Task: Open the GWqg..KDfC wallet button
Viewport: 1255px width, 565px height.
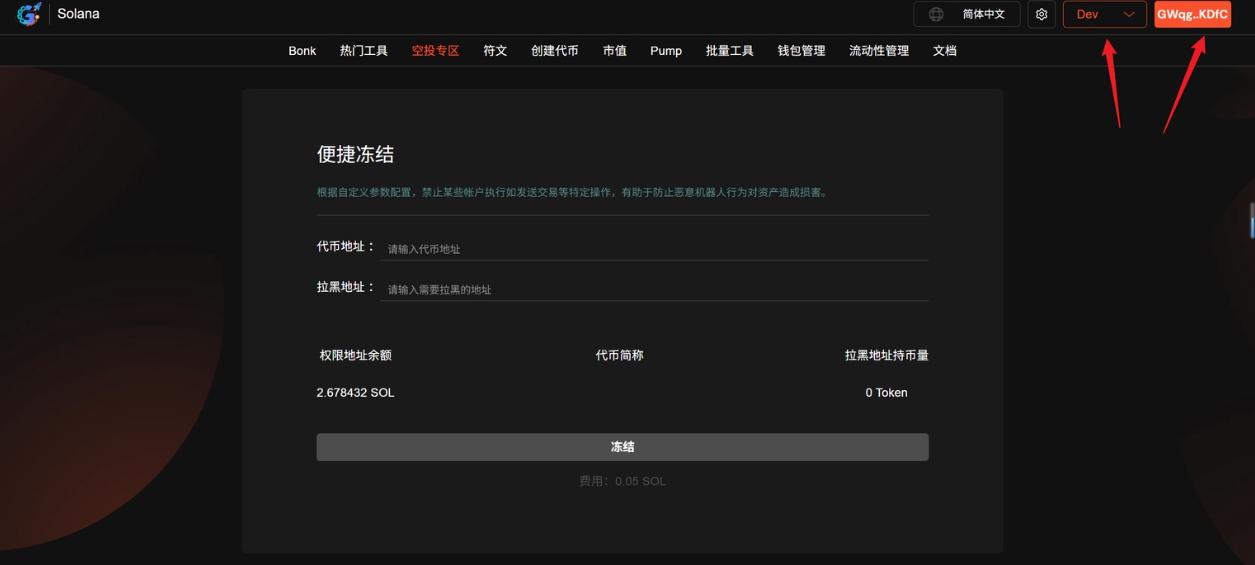Action: point(1192,14)
